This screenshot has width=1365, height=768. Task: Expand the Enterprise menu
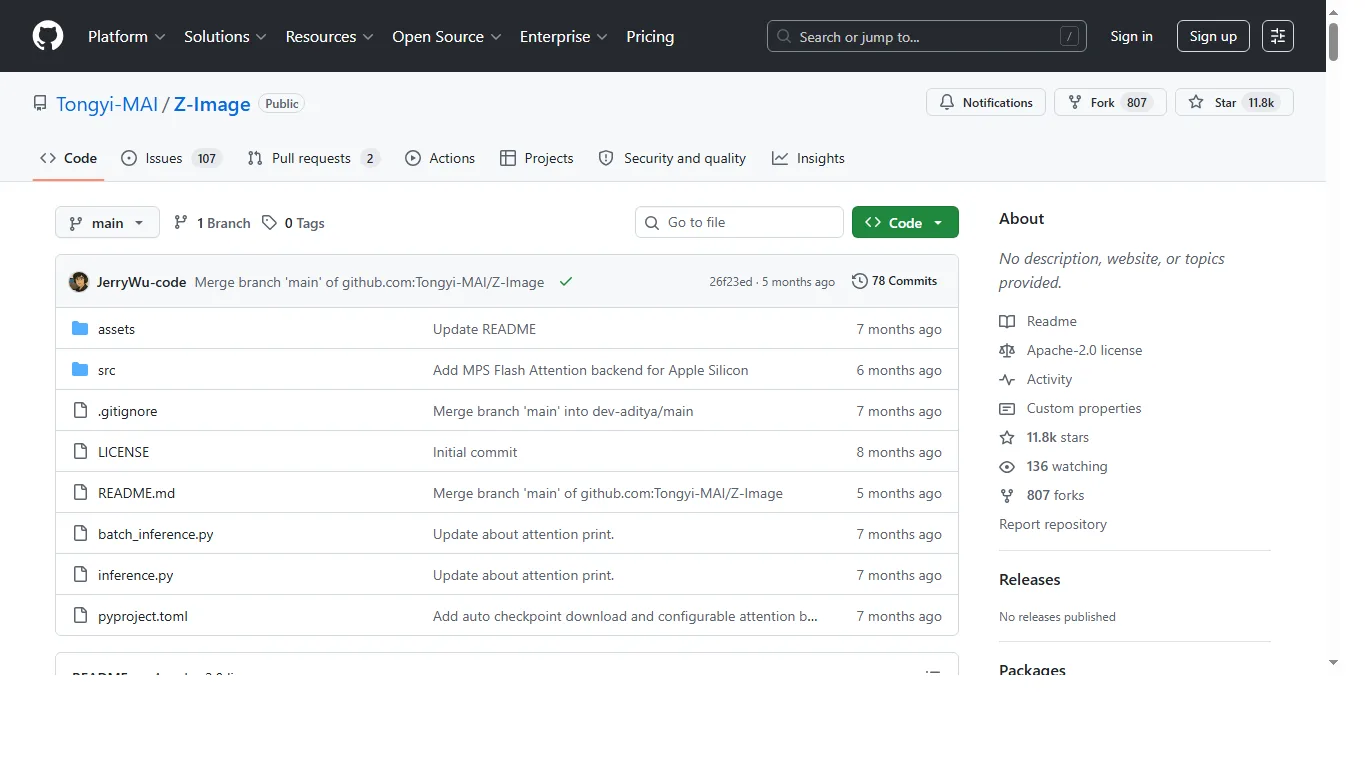564,36
